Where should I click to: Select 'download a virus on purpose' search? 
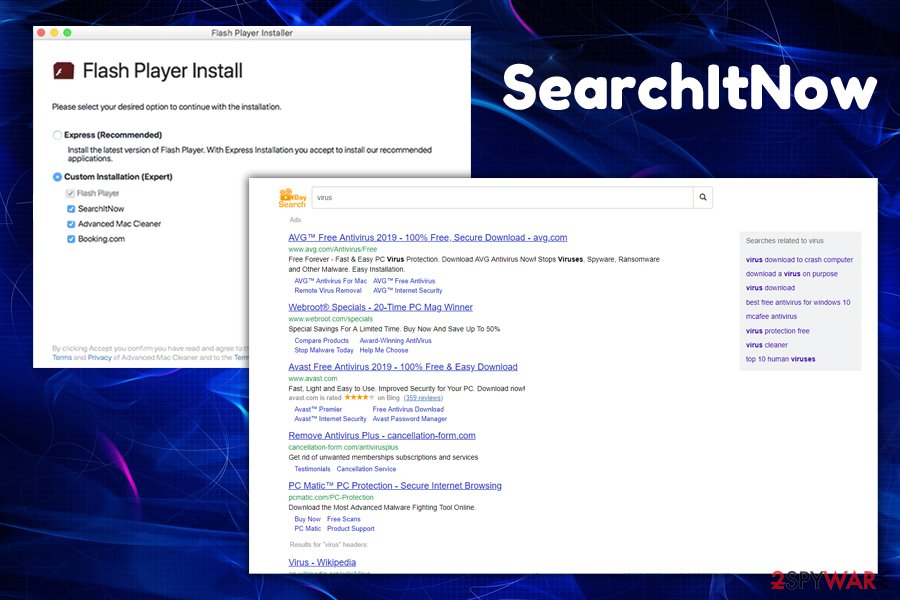pyautogui.click(x=792, y=274)
